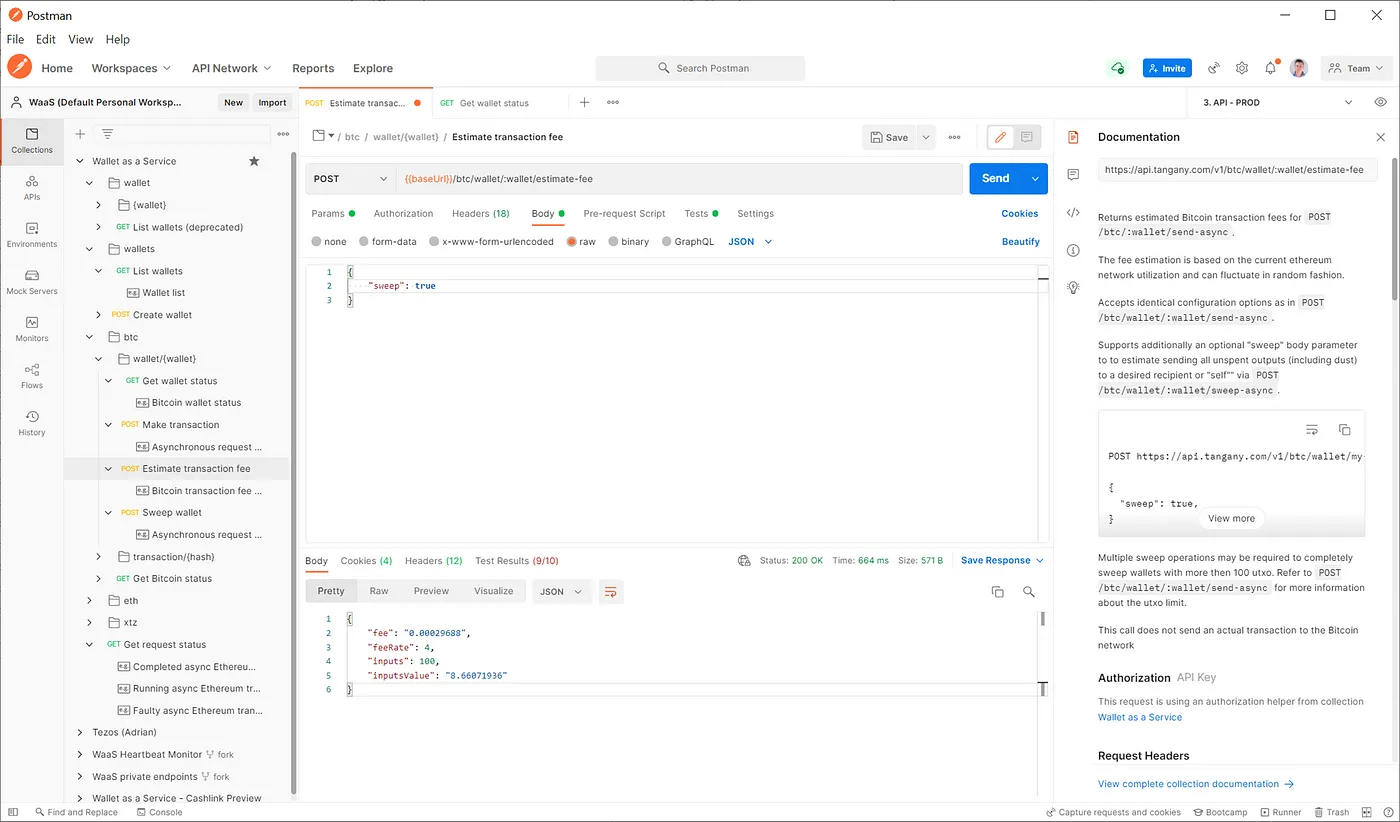
Task: Open the Comments icon in right sidebar
Action: pos(1073,174)
